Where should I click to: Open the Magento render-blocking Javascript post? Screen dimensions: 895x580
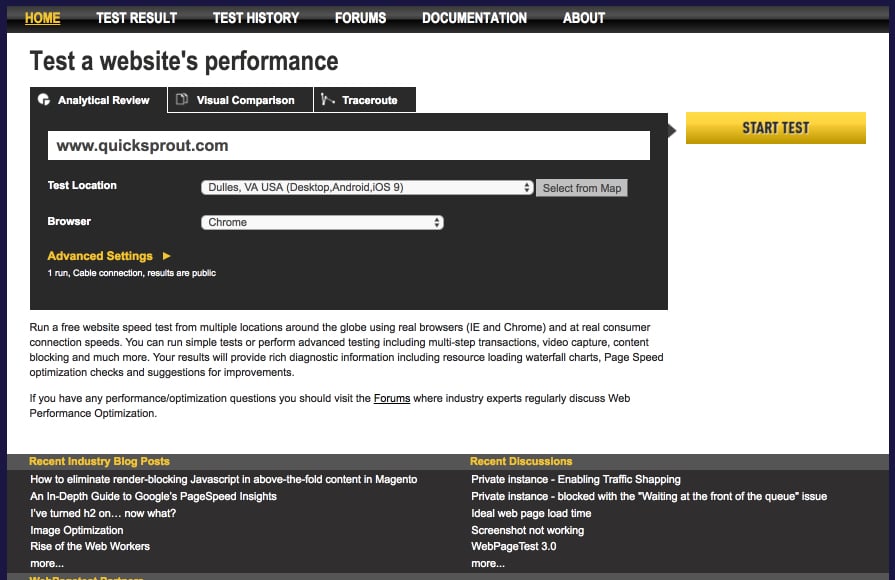coord(224,480)
